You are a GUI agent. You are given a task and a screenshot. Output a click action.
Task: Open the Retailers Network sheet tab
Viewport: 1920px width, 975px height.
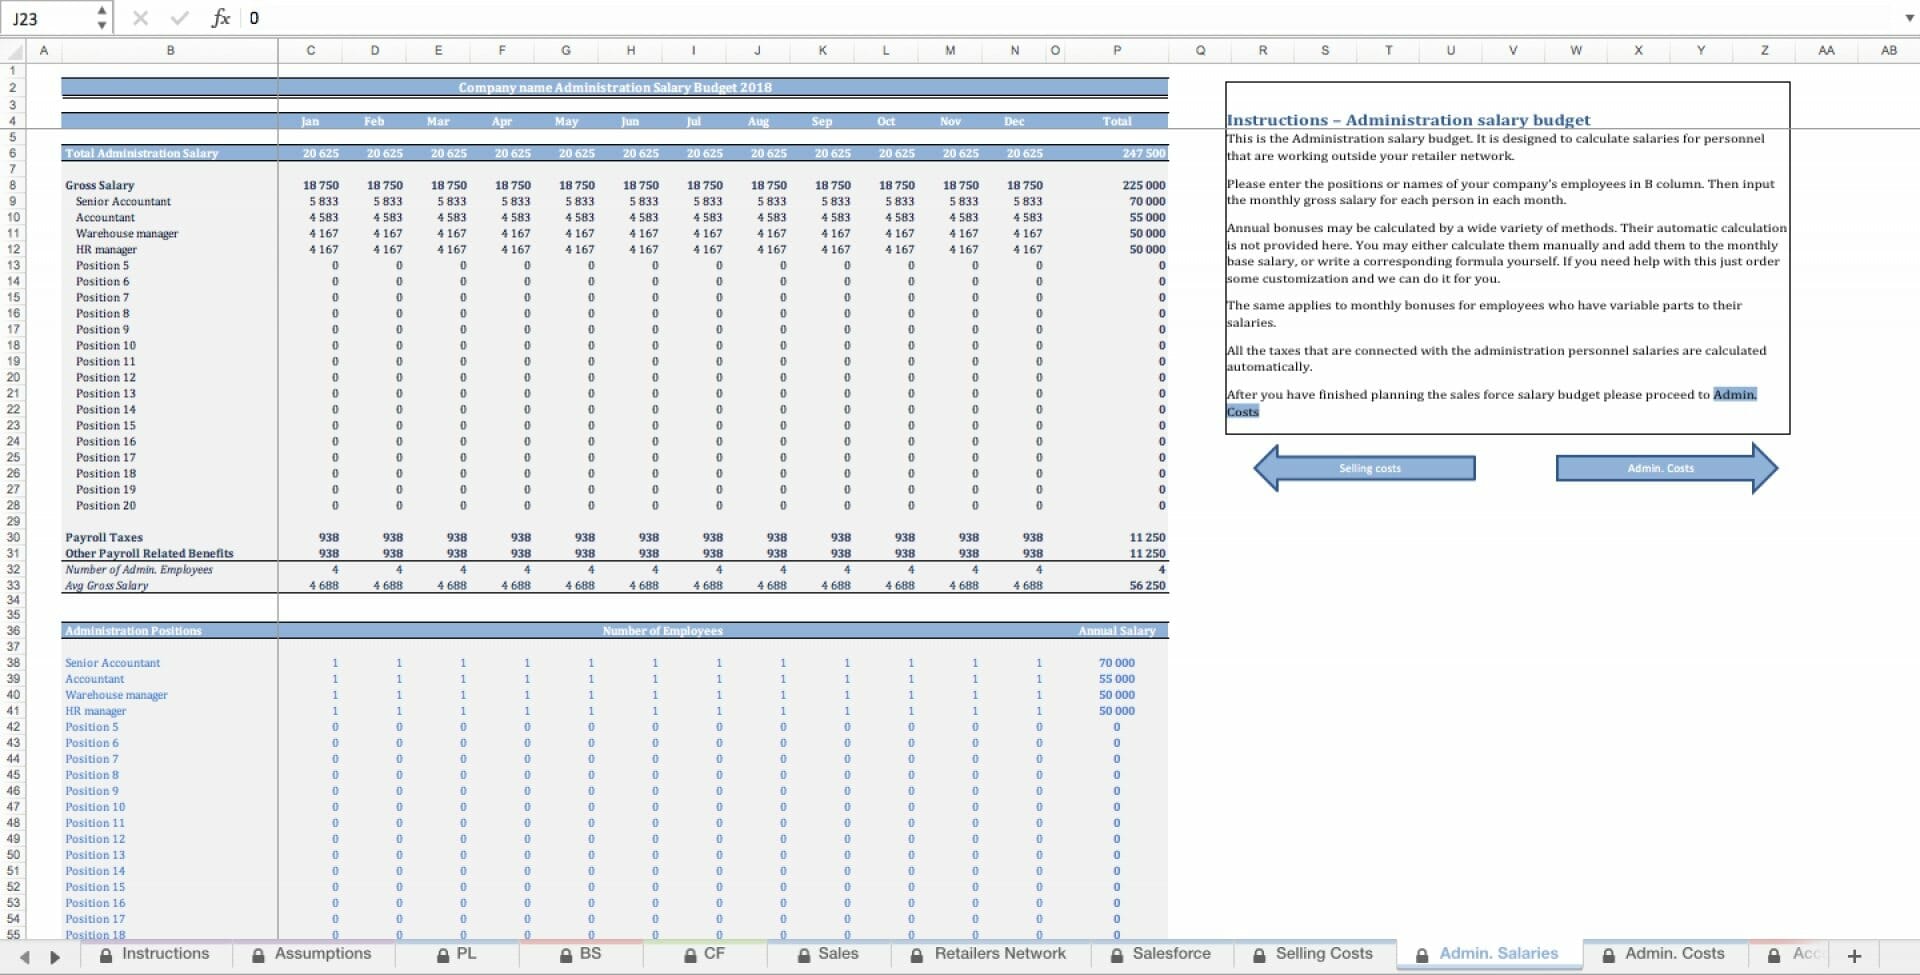click(988, 954)
